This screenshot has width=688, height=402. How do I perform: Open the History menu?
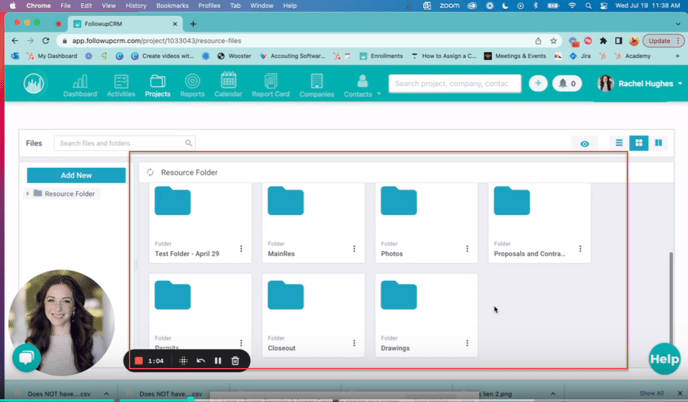(136, 6)
